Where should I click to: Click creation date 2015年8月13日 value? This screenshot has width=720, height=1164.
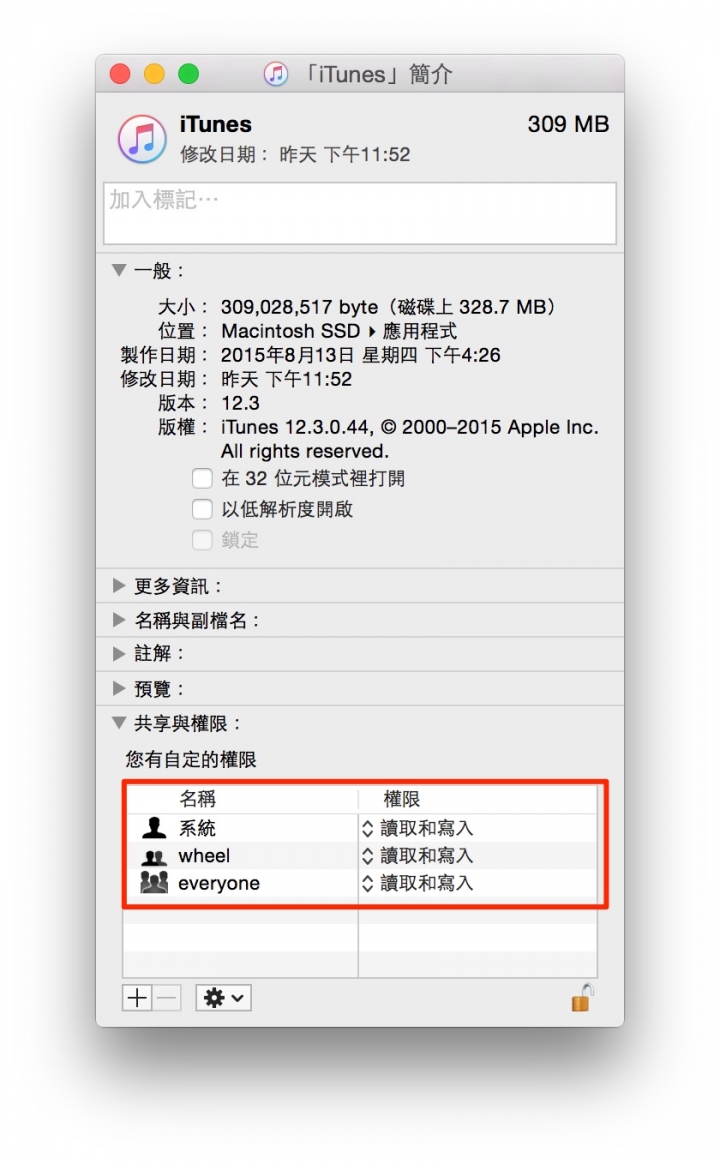(361, 355)
